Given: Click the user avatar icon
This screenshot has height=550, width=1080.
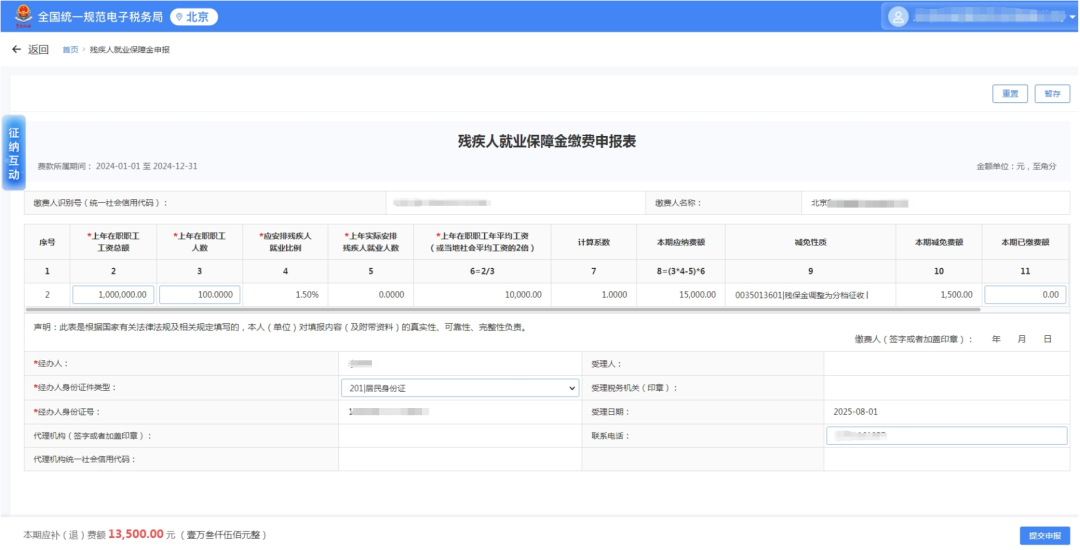Looking at the screenshot, I should 899,16.
